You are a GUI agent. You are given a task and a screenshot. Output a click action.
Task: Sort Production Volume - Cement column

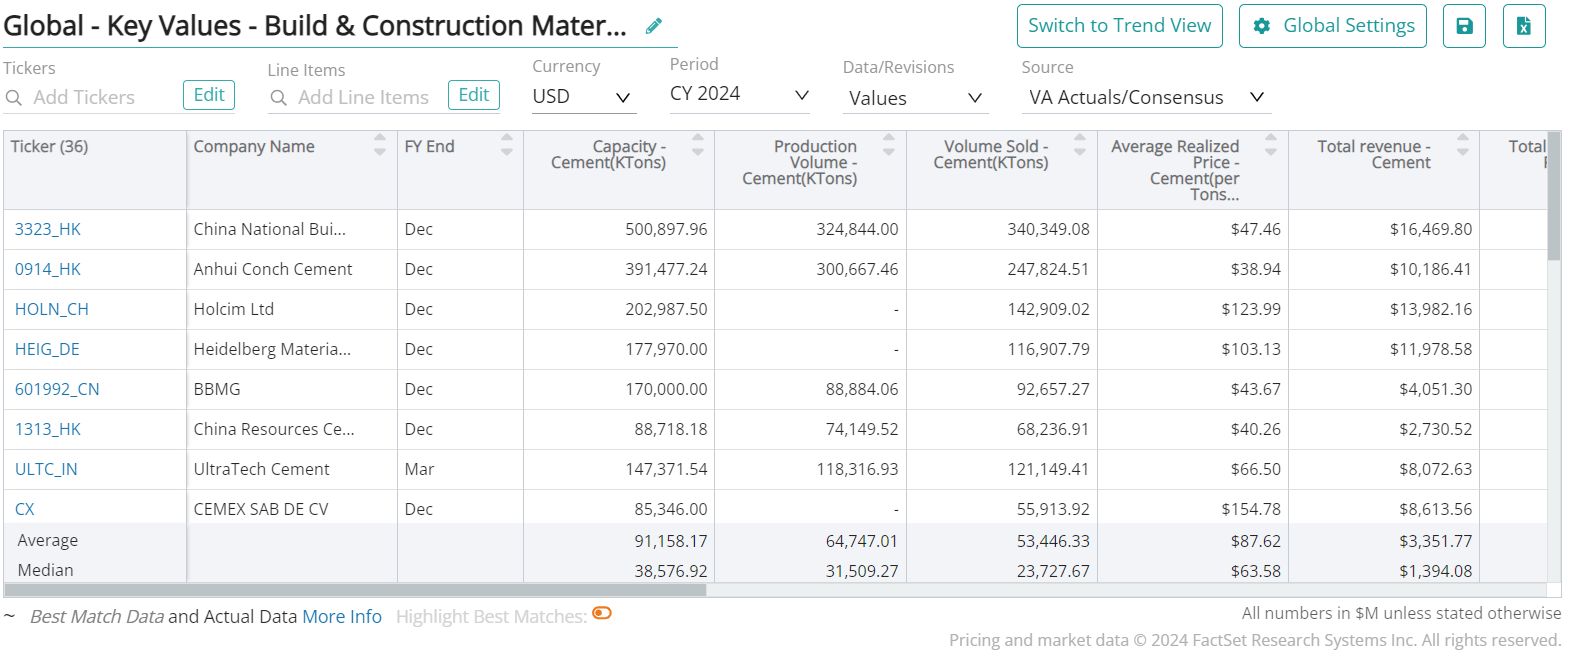click(x=889, y=145)
